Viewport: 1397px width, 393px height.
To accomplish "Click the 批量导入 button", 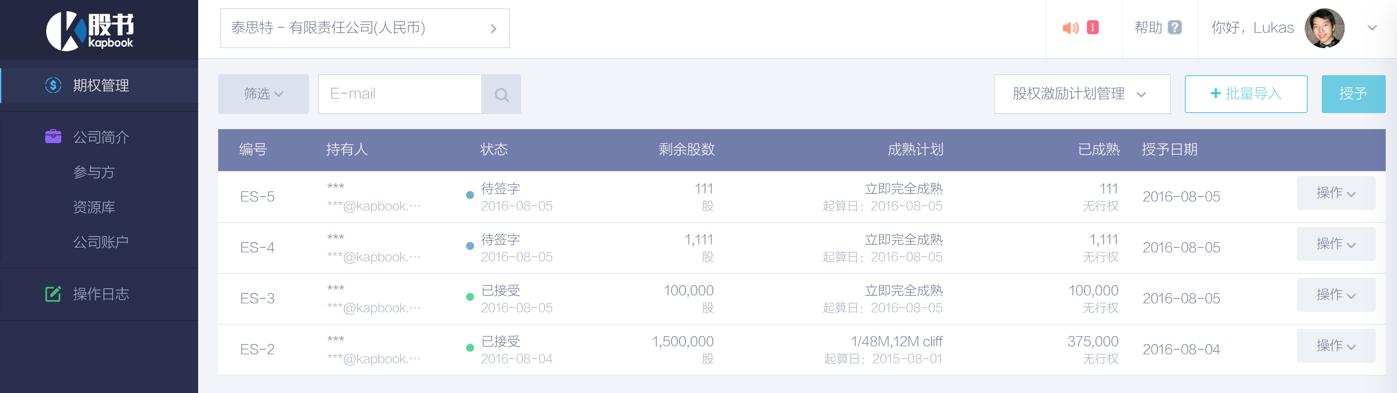I will [x=1246, y=94].
